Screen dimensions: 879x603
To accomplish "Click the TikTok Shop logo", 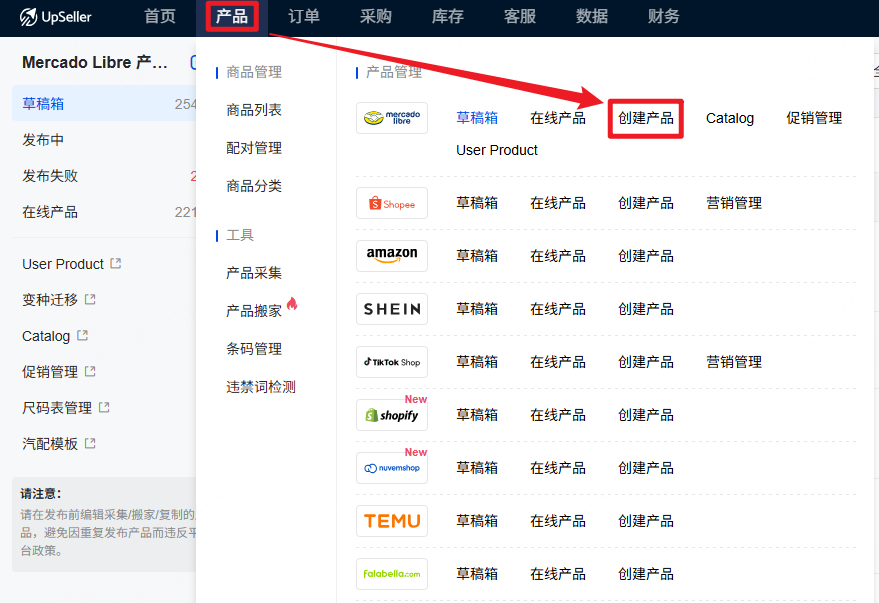I will [x=392, y=362].
